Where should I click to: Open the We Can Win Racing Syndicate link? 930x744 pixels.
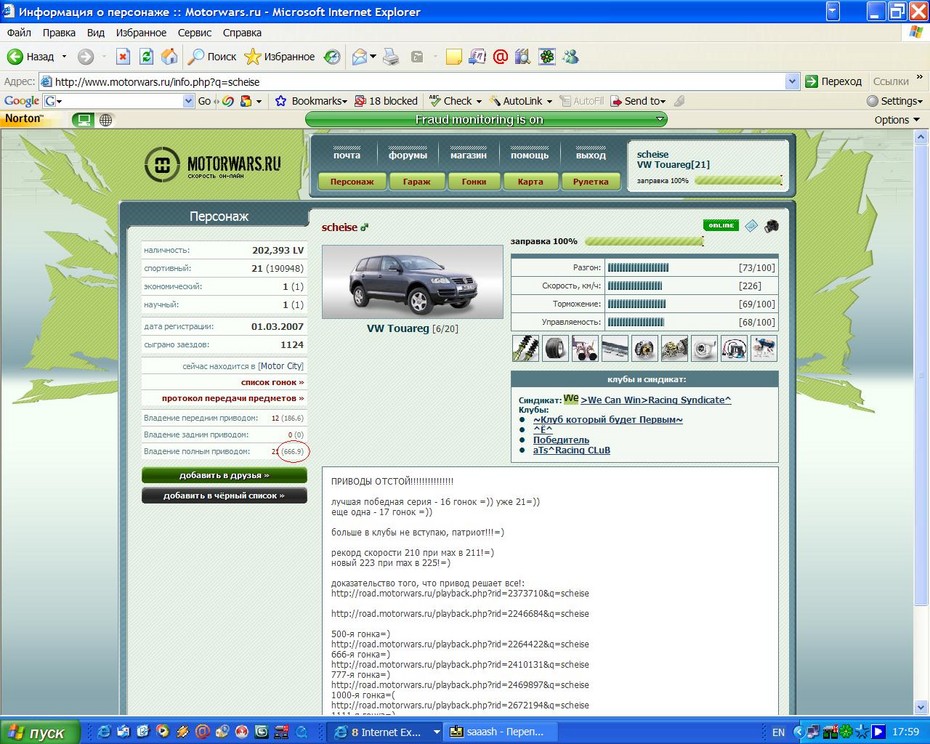(655, 400)
